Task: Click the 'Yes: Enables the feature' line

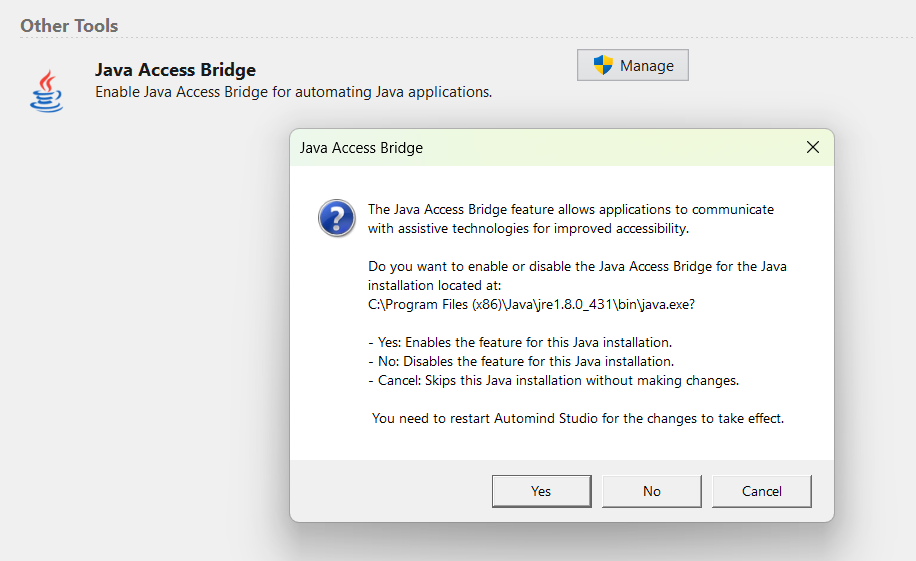Action: point(519,341)
